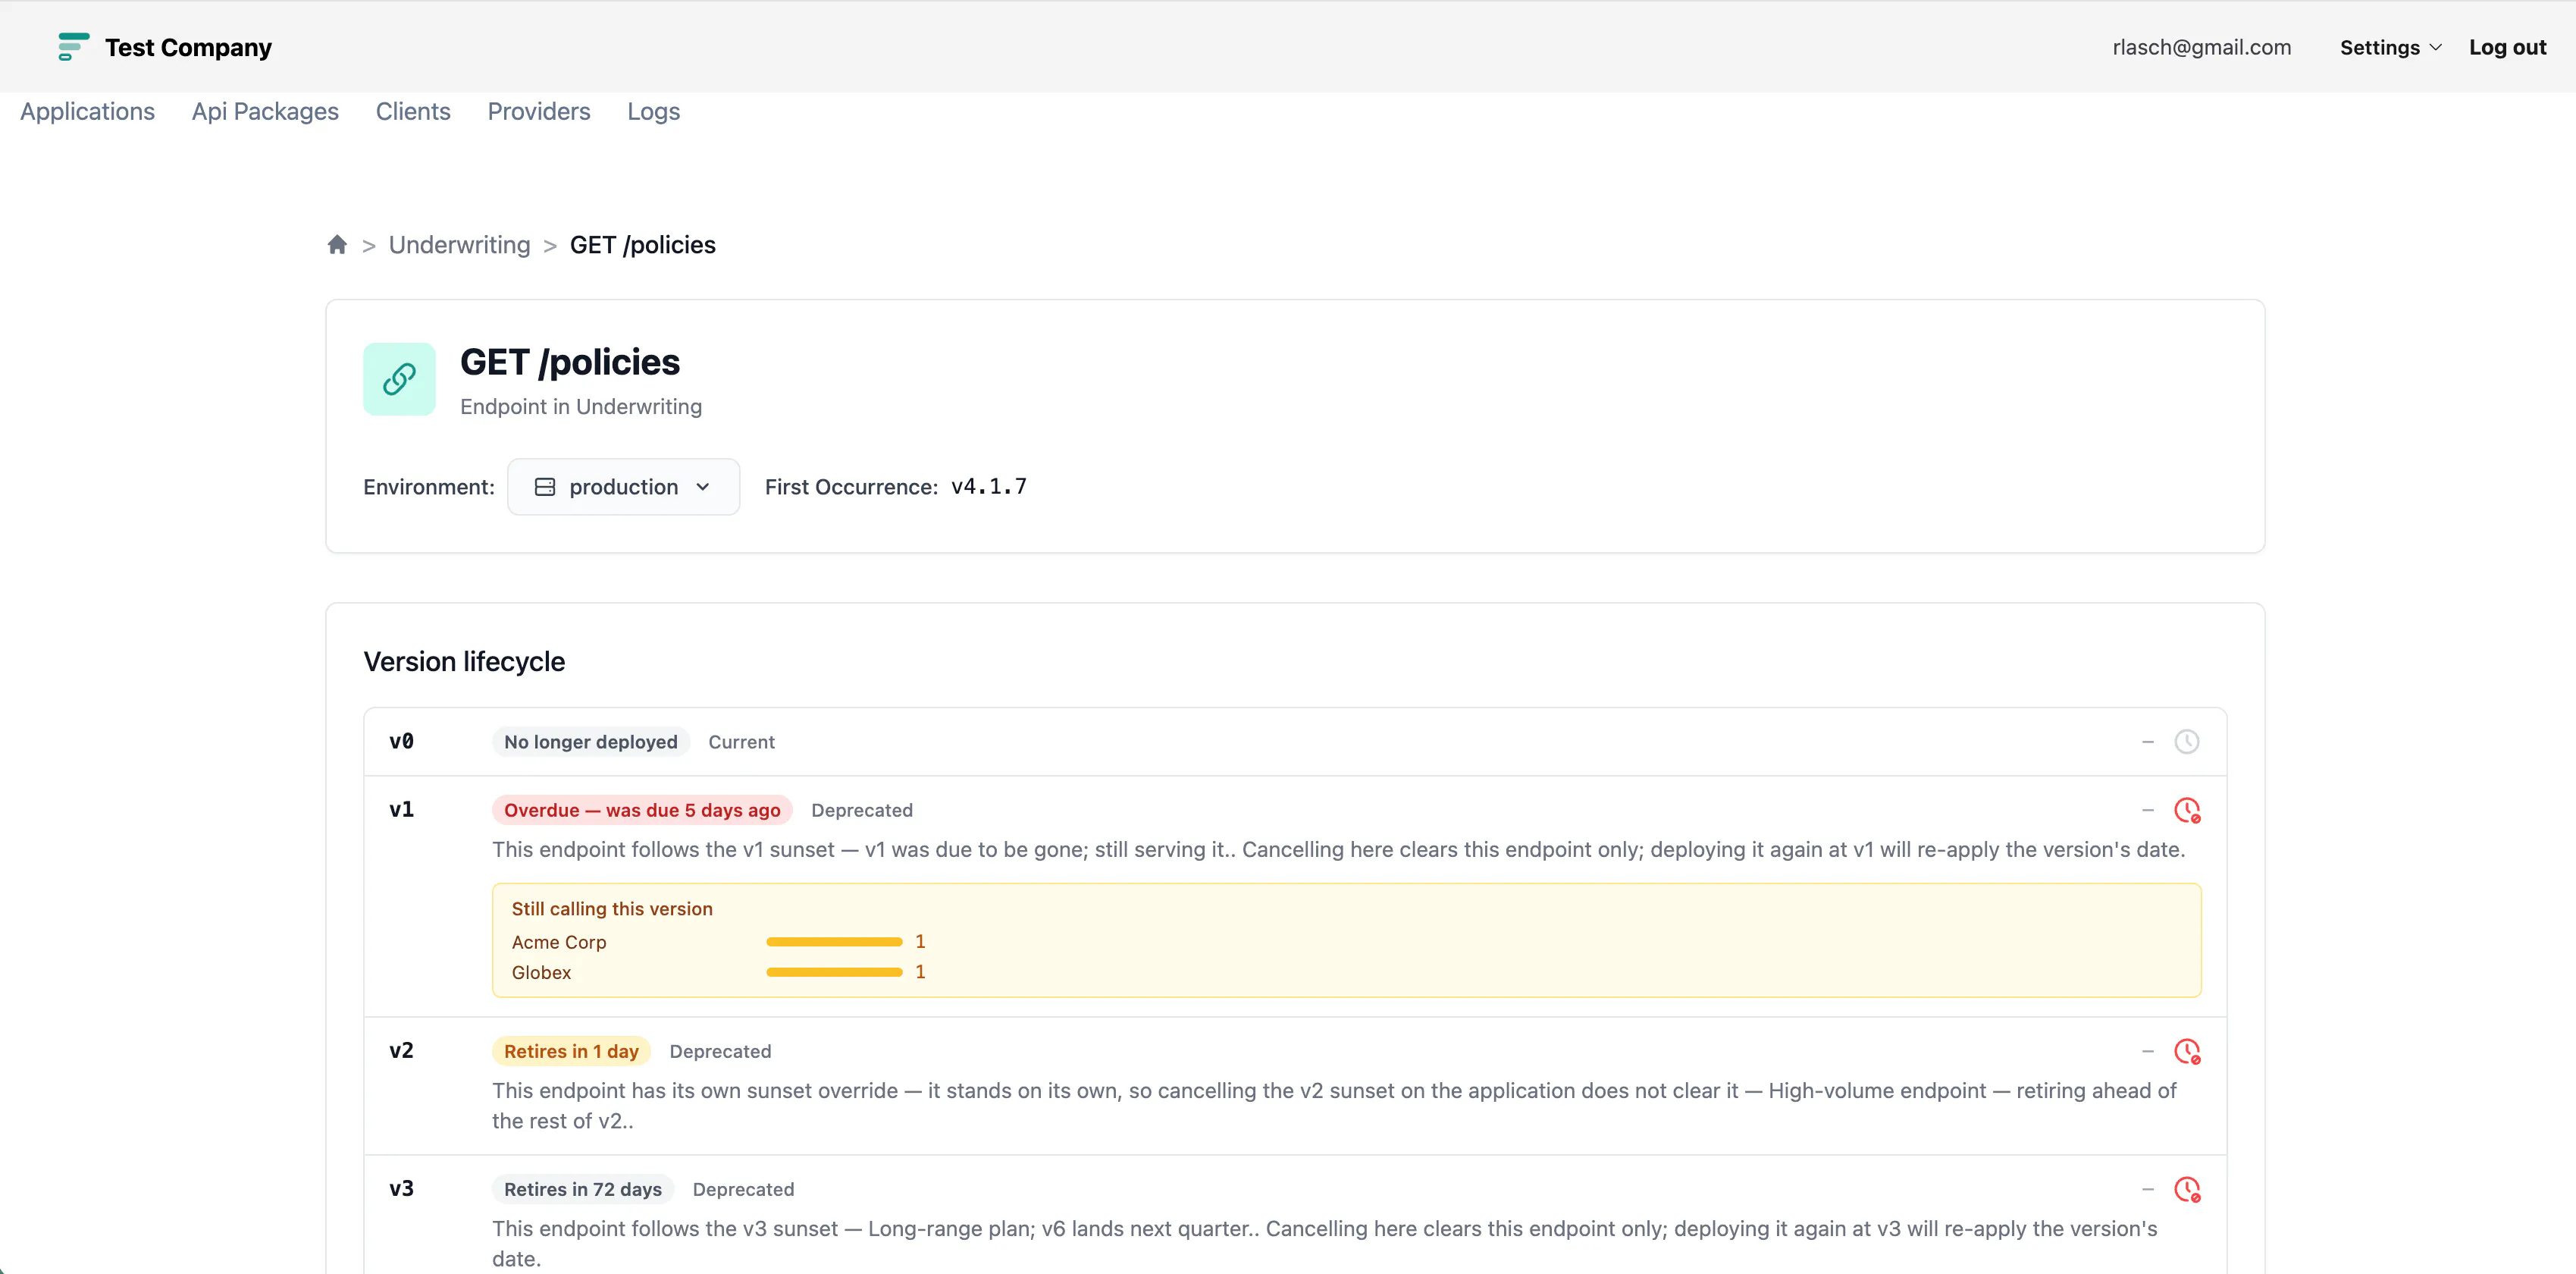This screenshot has height=1274, width=2576.
Task: Click the "No longer deployed" badge on v0
Action: tap(591, 742)
